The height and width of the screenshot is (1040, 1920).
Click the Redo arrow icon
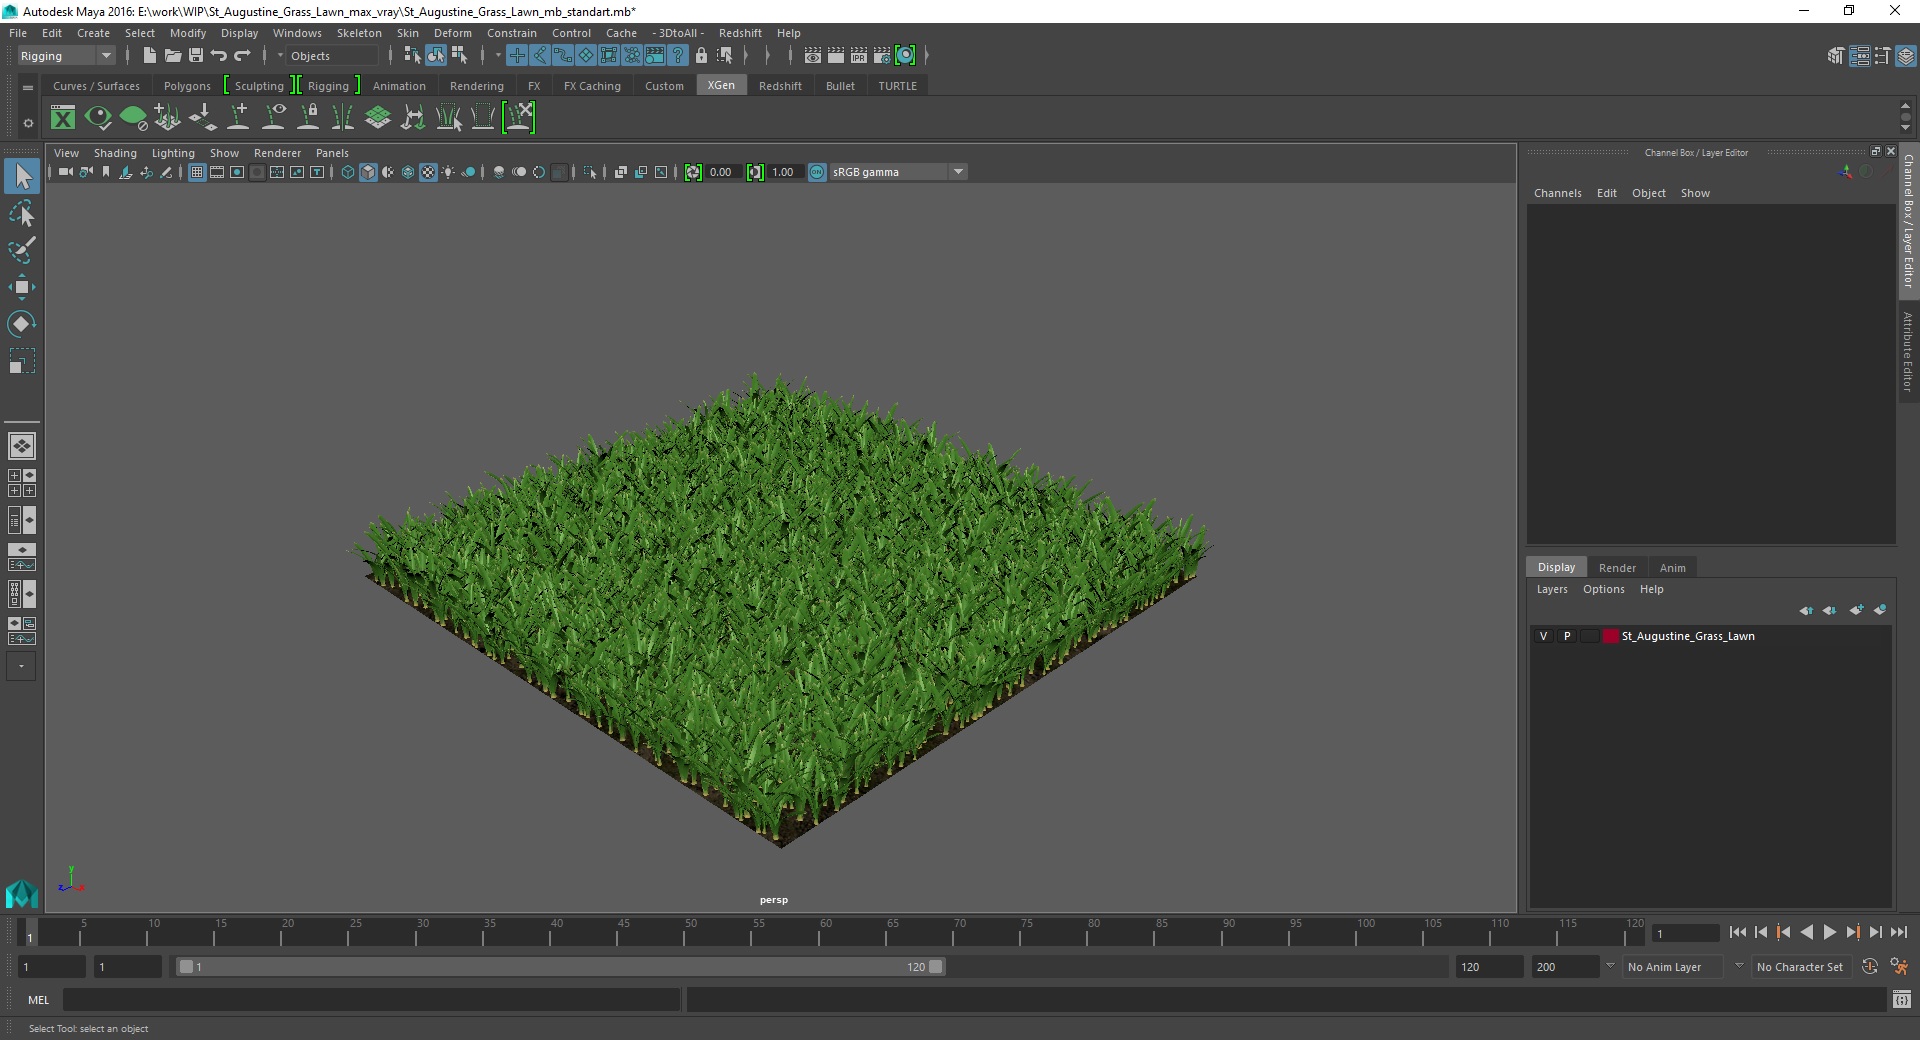[x=242, y=56]
